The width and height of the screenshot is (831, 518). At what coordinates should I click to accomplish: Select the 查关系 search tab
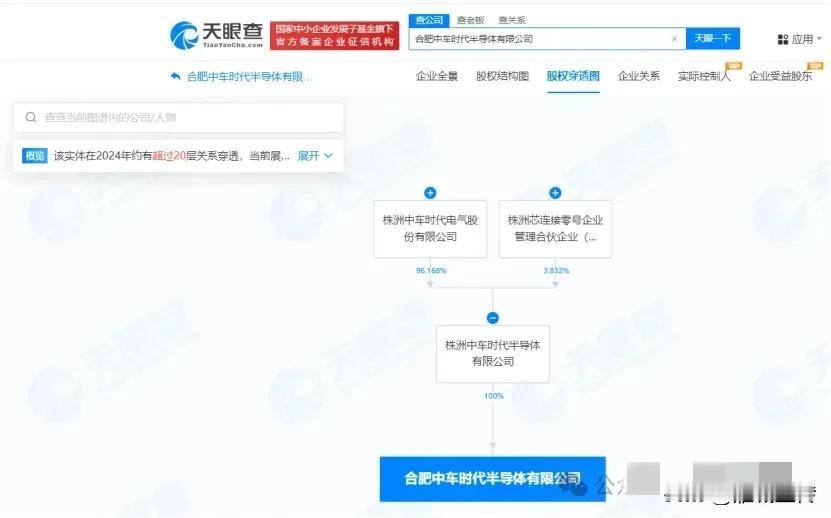511,20
